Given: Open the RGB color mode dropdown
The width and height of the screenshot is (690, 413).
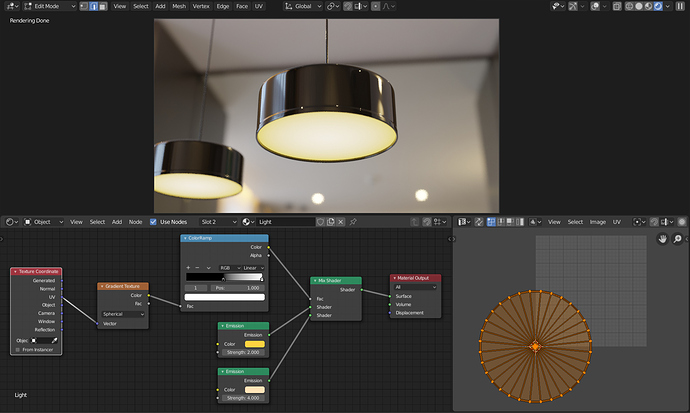Looking at the screenshot, I should (230, 267).
